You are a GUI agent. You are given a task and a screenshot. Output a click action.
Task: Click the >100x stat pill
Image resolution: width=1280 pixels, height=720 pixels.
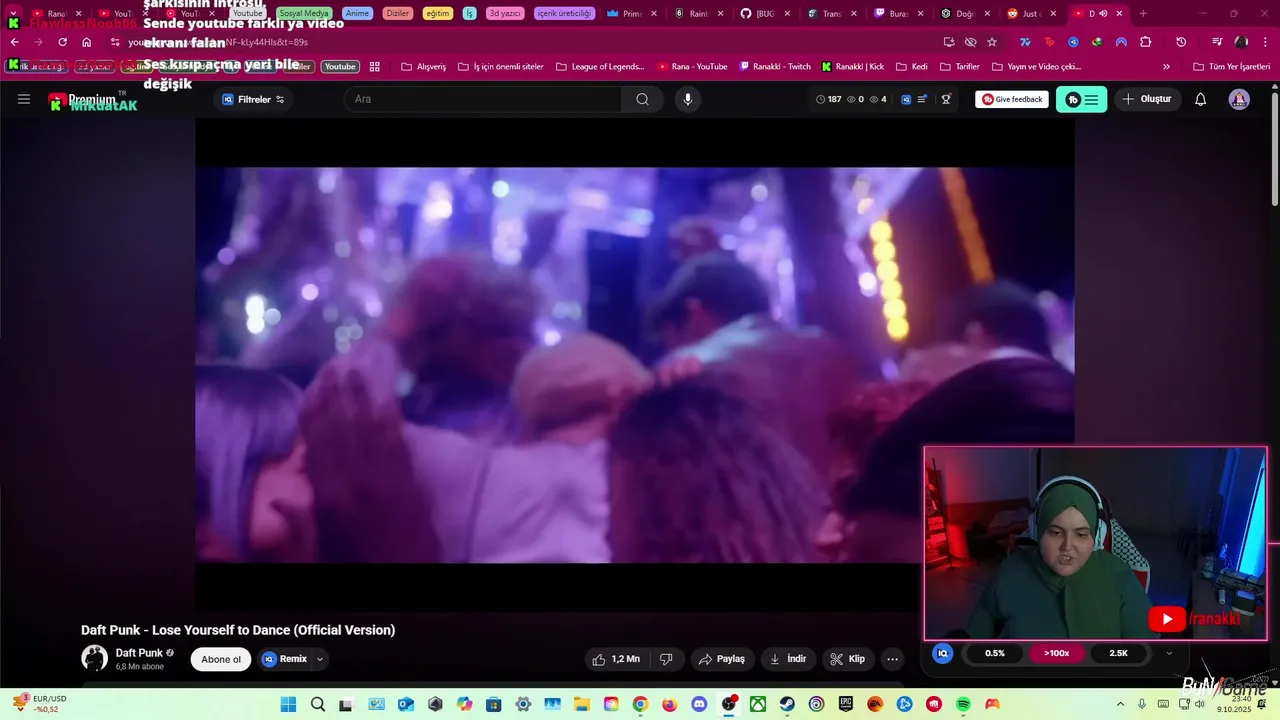1057,653
